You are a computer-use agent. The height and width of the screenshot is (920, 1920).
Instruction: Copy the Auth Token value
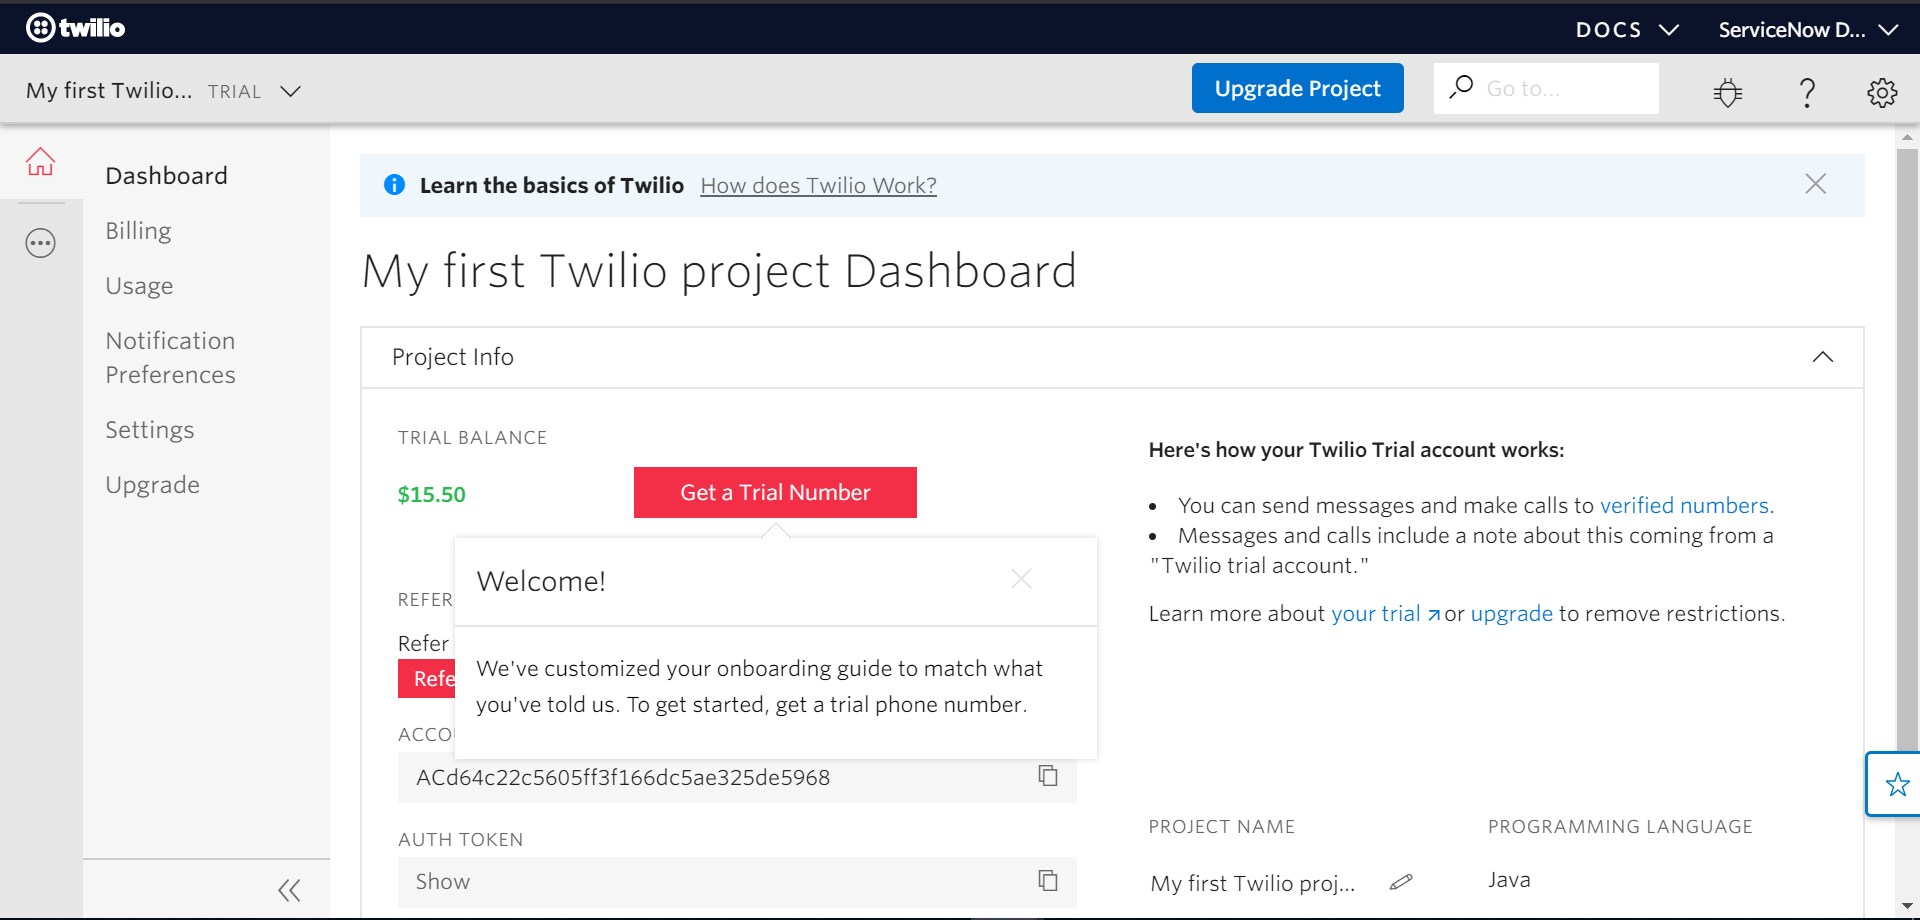coord(1048,880)
